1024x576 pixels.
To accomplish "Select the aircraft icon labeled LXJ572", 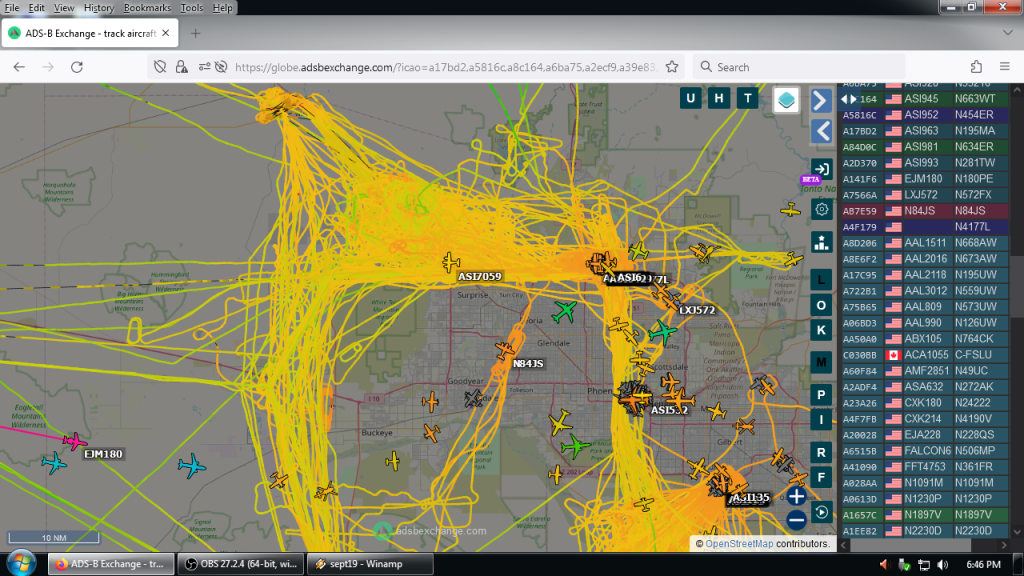I will (x=671, y=301).
